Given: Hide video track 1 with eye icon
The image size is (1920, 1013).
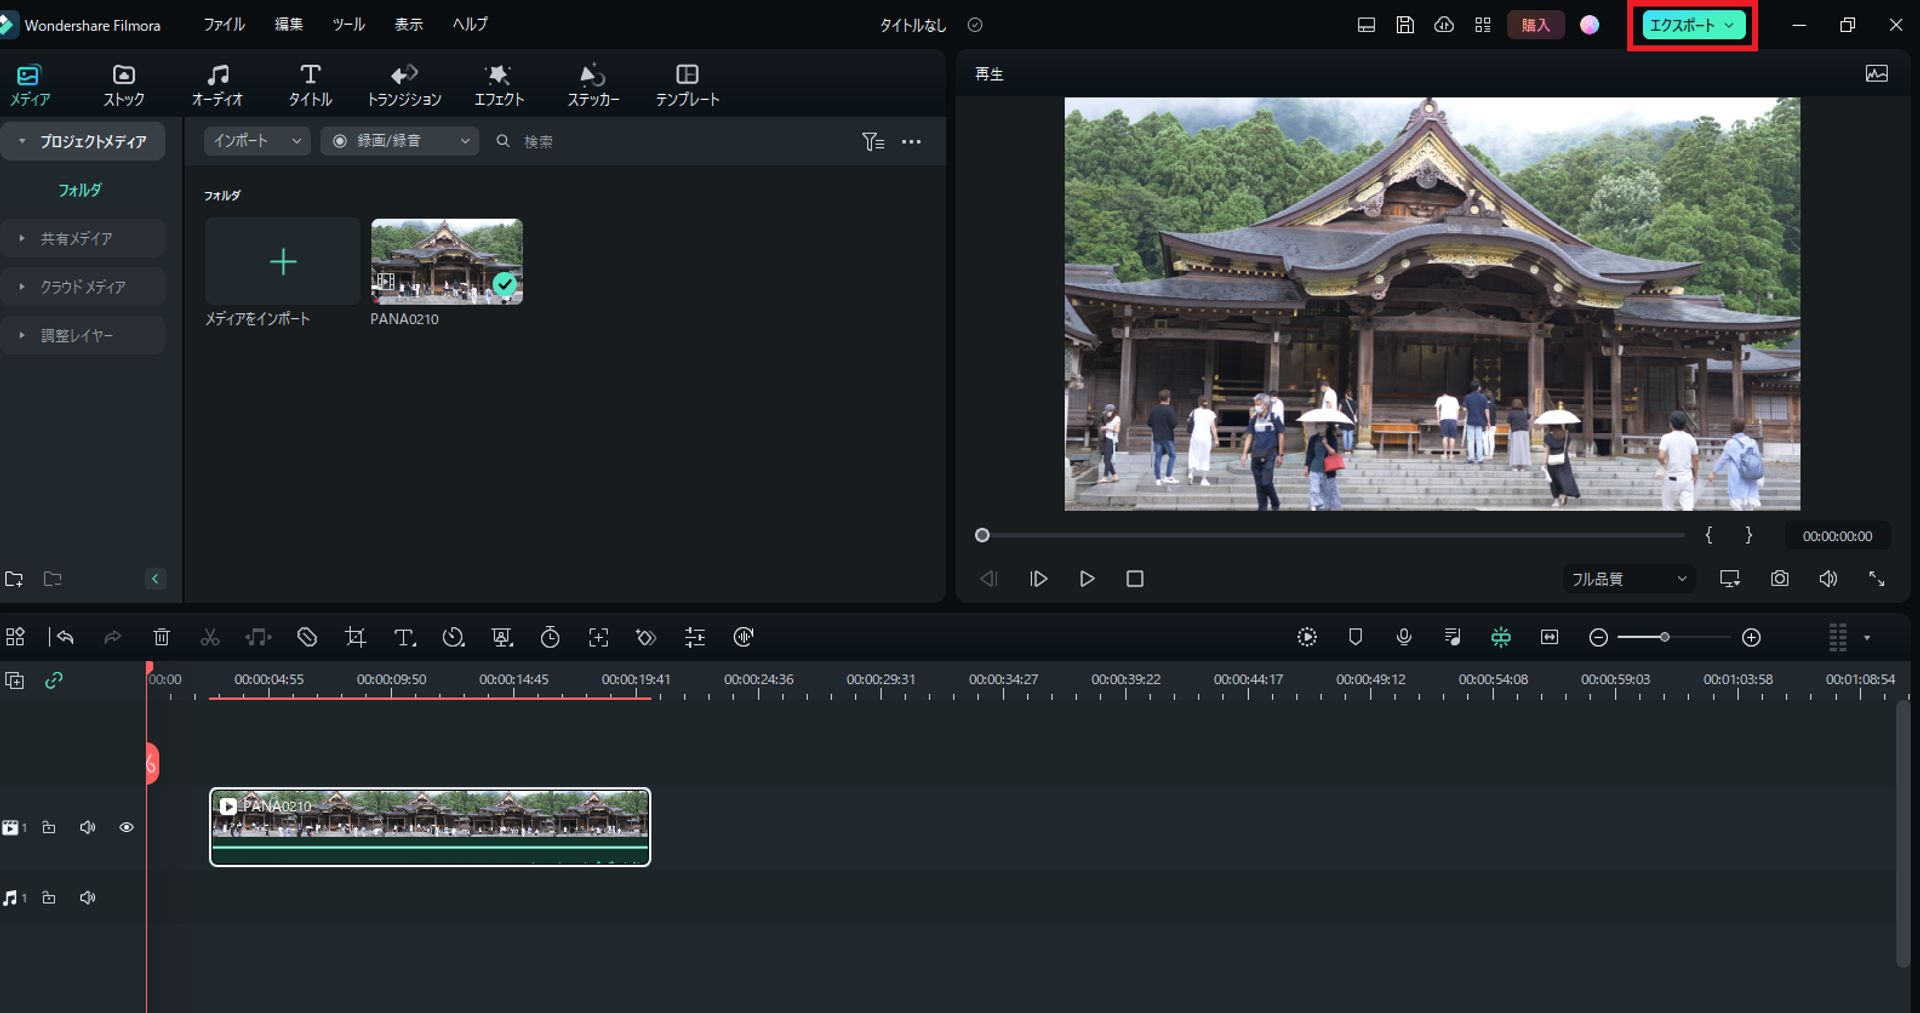Looking at the screenshot, I should click(126, 828).
